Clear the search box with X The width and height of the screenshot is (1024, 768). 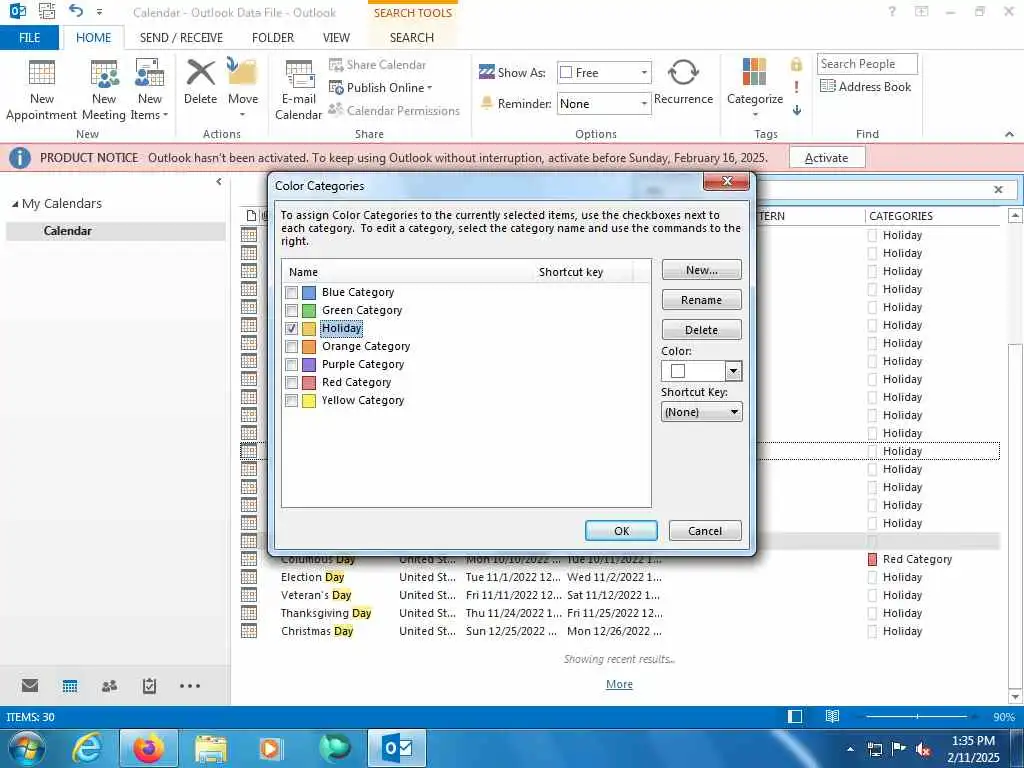pos(998,189)
